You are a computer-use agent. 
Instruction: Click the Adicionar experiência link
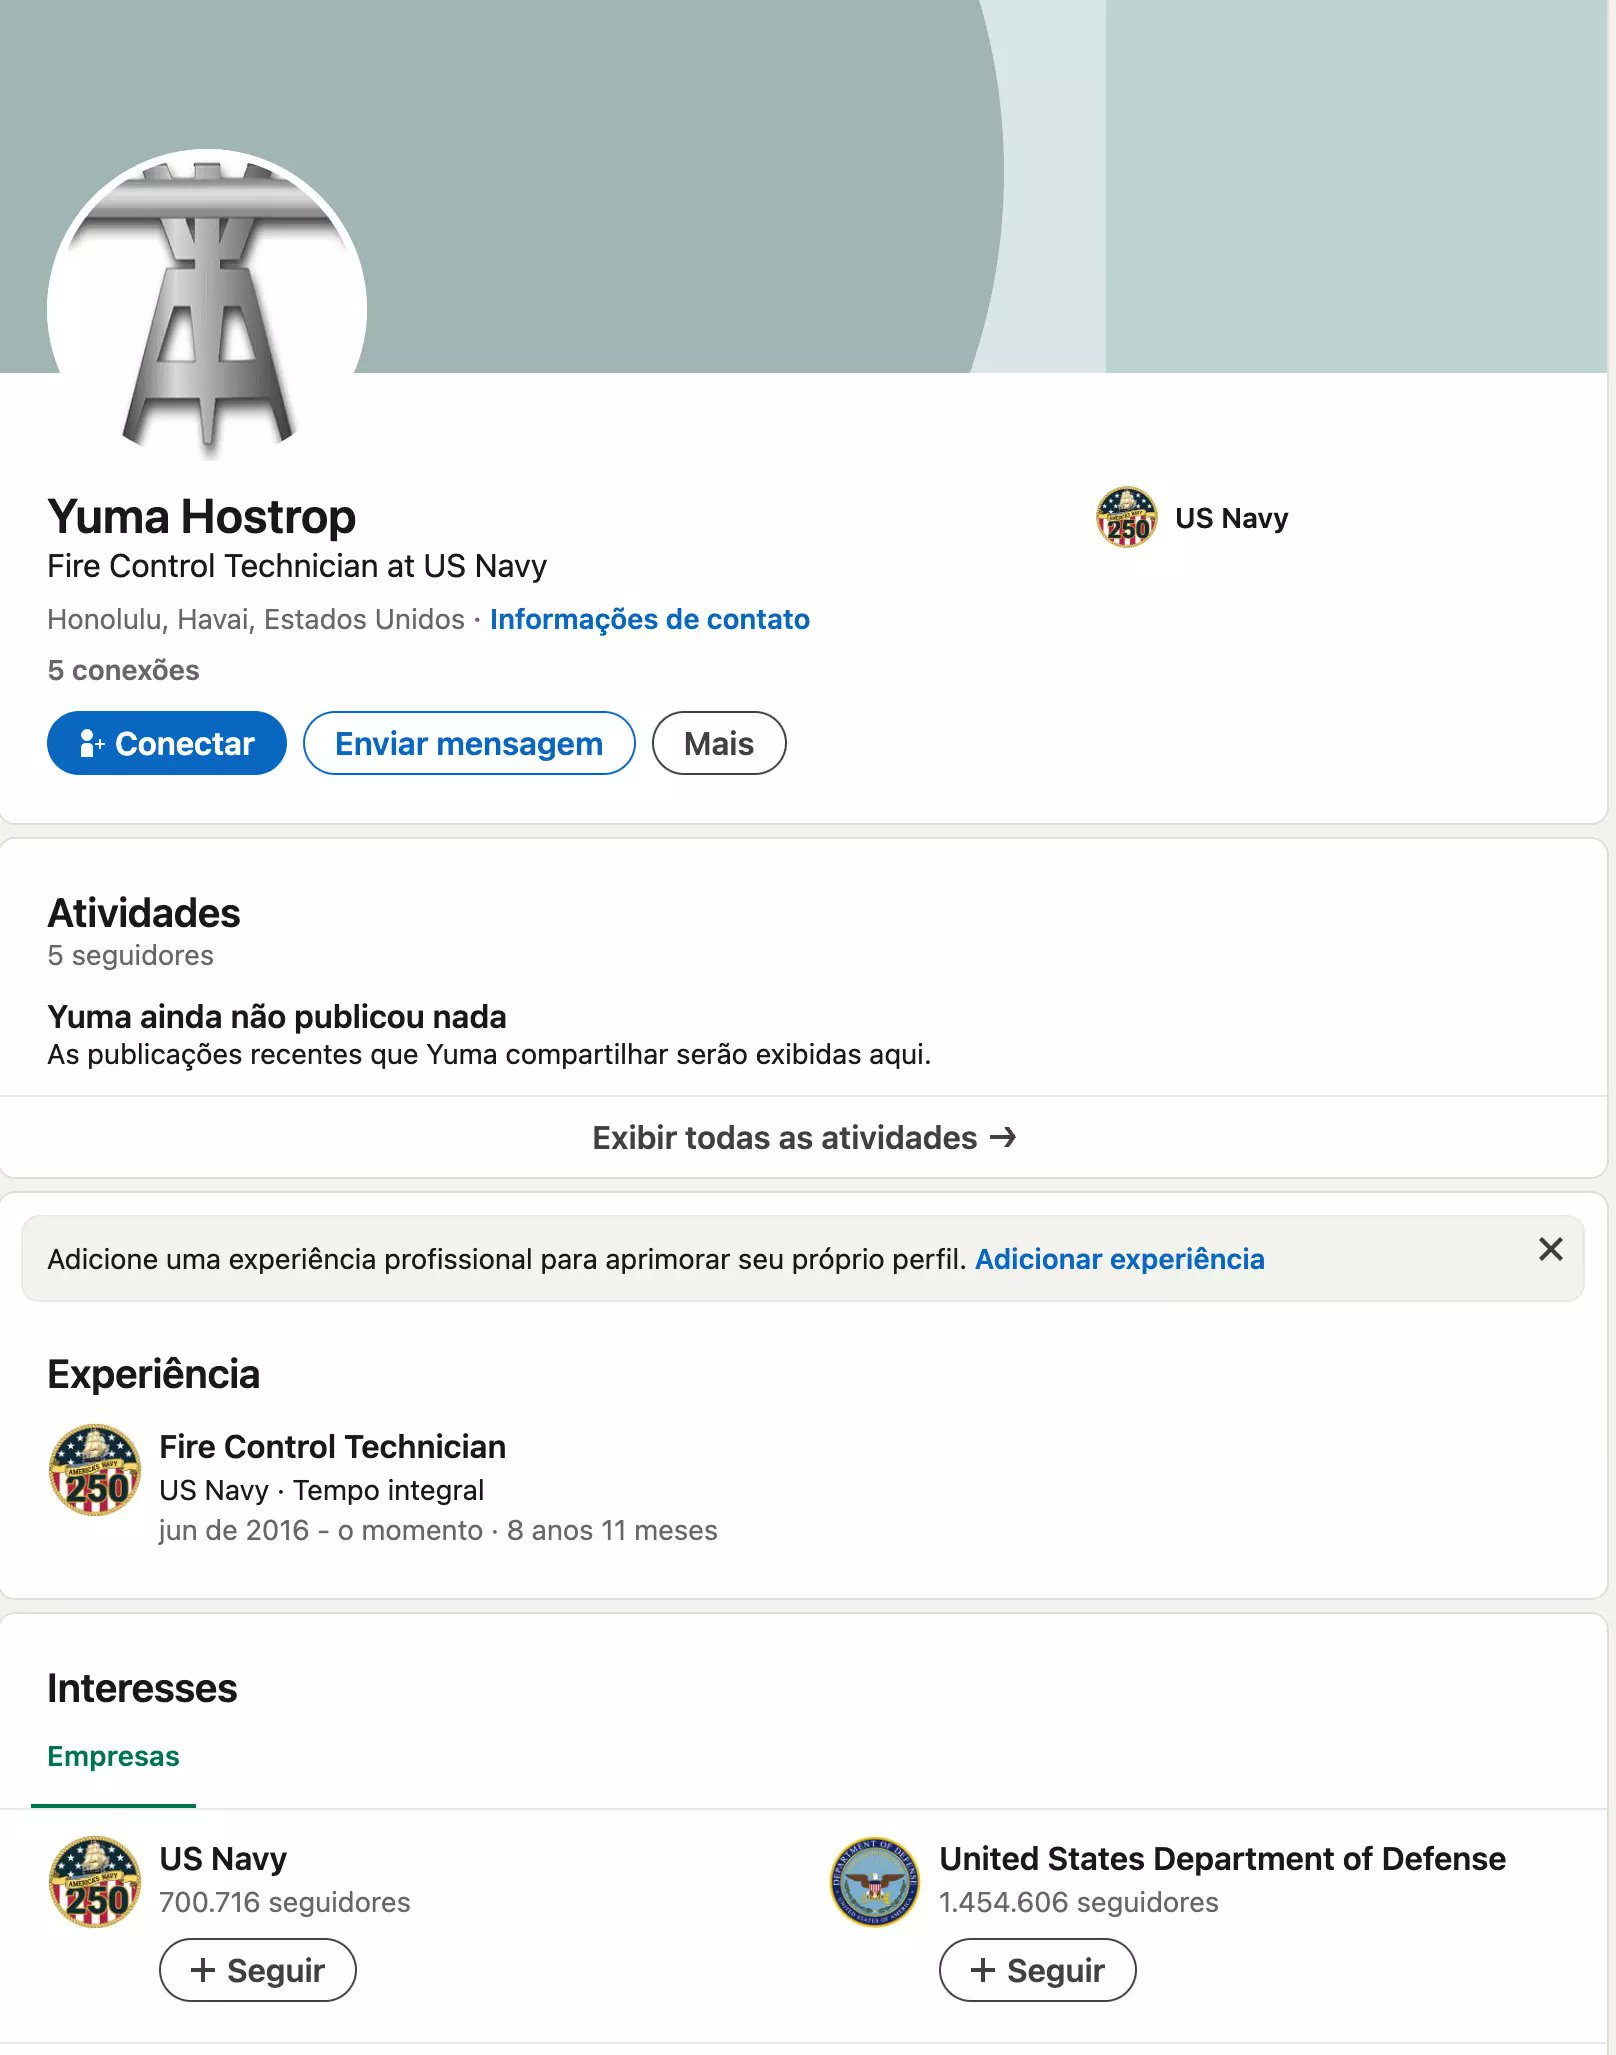pos(1119,1259)
